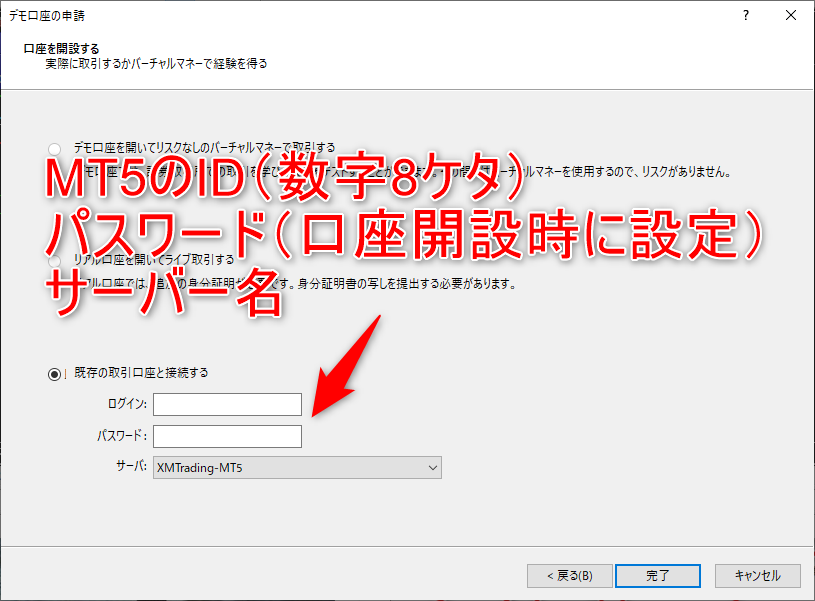The height and width of the screenshot is (601, 815).
Task: Click the サーバ: field label
Action: pyautogui.click(x=131, y=466)
